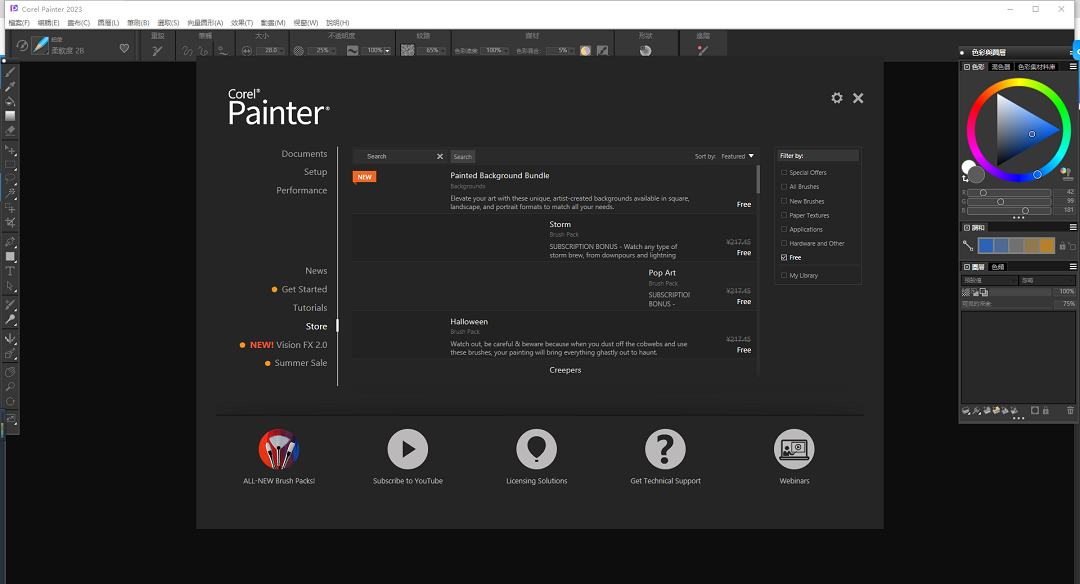This screenshot has width=1080, height=584.
Task: Enable the Special Offers filter checkbox
Action: [784, 173]
